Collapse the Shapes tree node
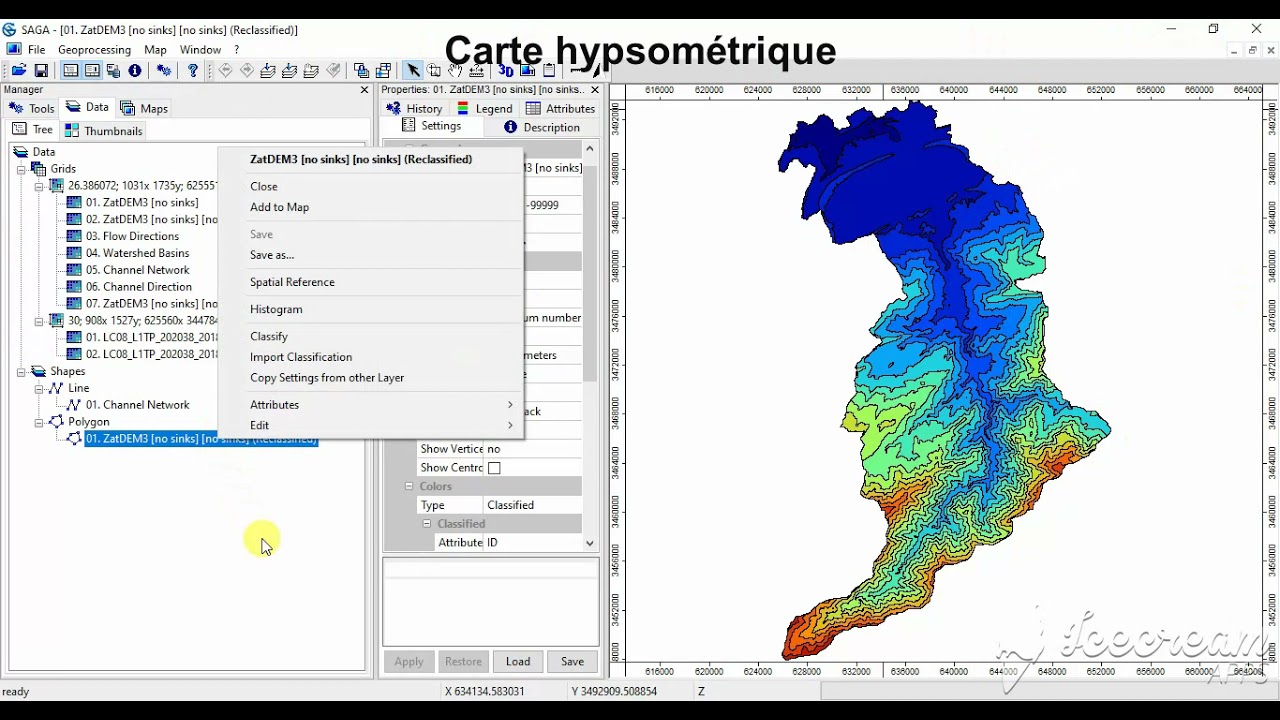The height and width of the screenshot is (720, 1280). pos(21,372)
